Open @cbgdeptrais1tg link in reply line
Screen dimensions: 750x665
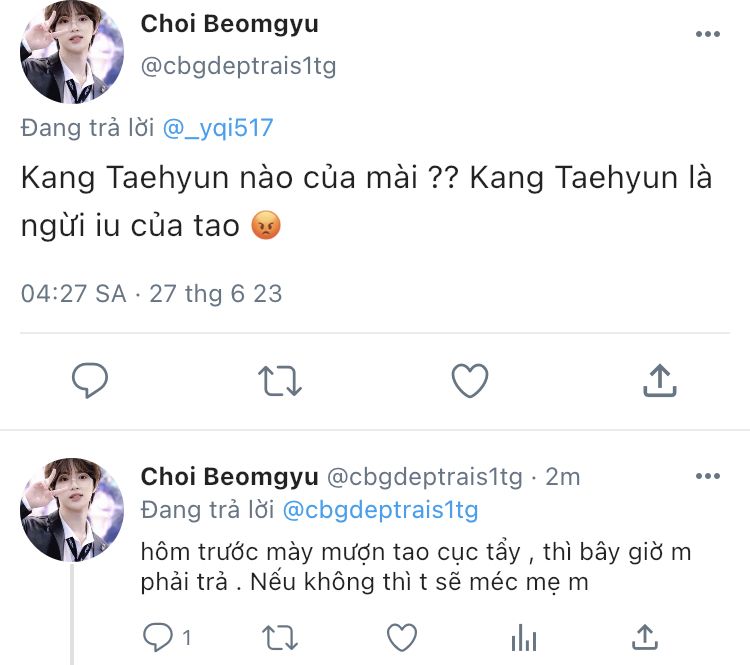coord(380,510)
